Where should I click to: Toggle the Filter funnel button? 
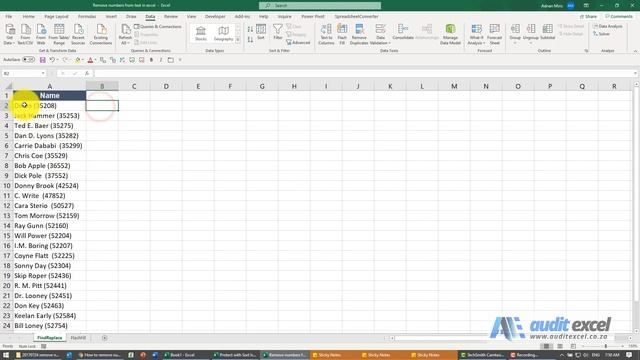point(278,32)
